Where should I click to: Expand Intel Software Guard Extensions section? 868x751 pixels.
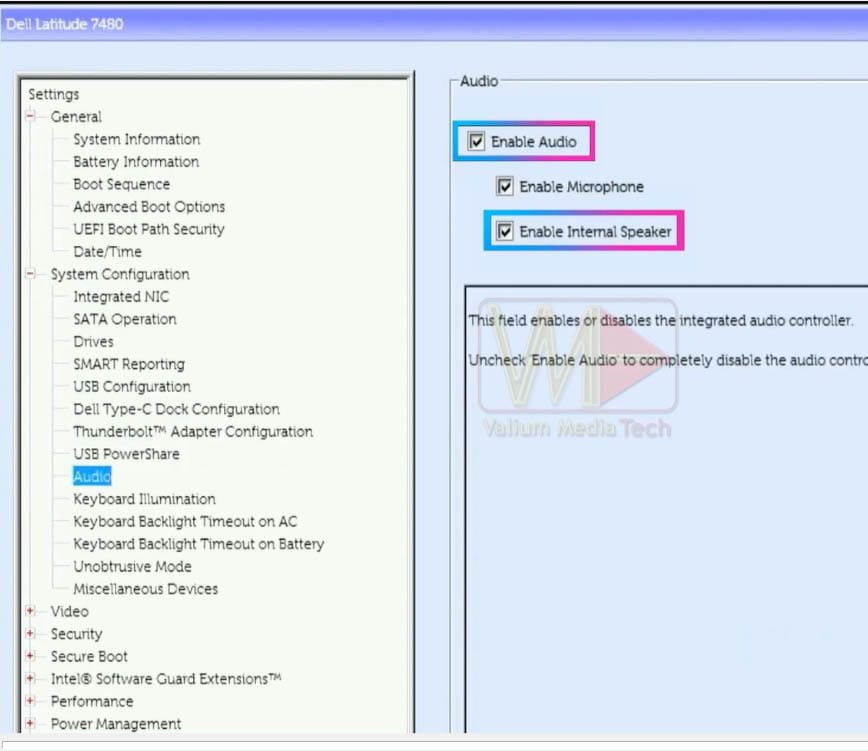tap(30, 679)
